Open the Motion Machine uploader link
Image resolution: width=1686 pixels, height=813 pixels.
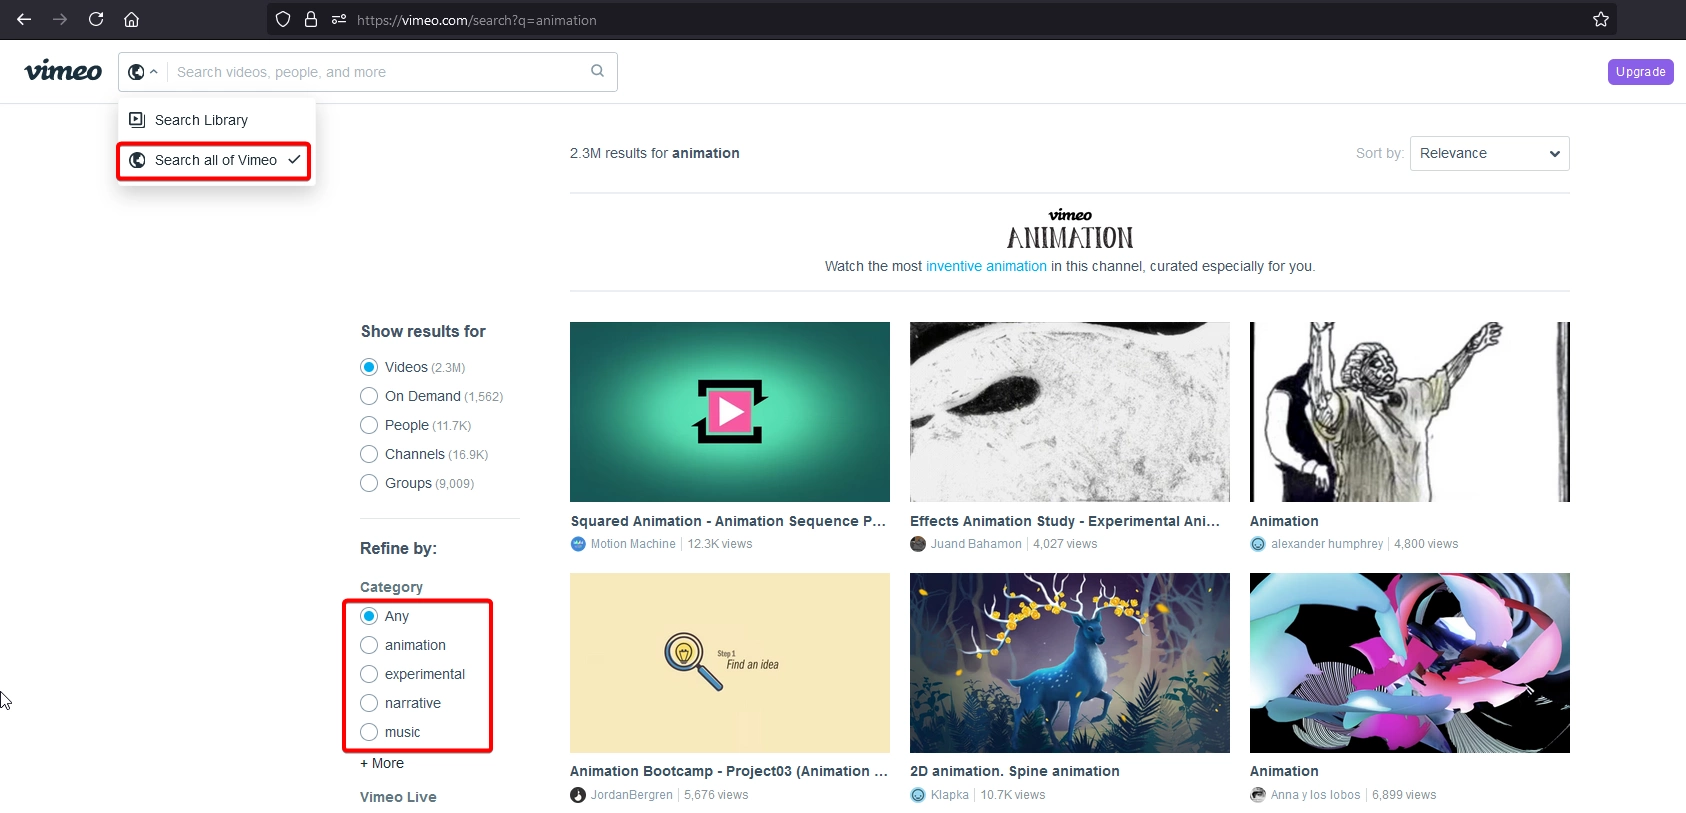coord(633,544)
